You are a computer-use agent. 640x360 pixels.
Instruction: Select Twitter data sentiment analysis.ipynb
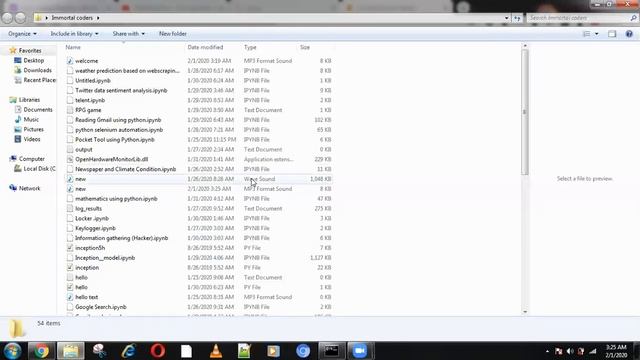click(121, 90)
